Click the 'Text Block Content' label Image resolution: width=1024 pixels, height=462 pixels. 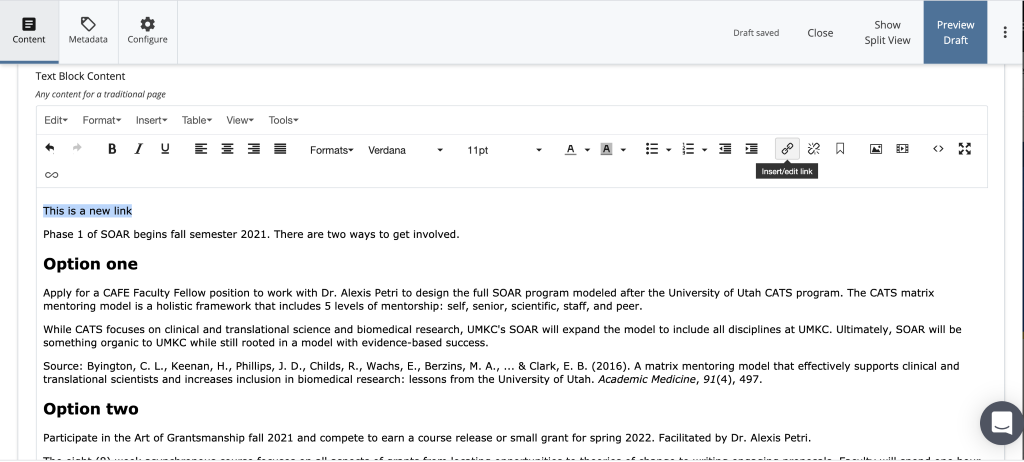click(x=80, y=76)
